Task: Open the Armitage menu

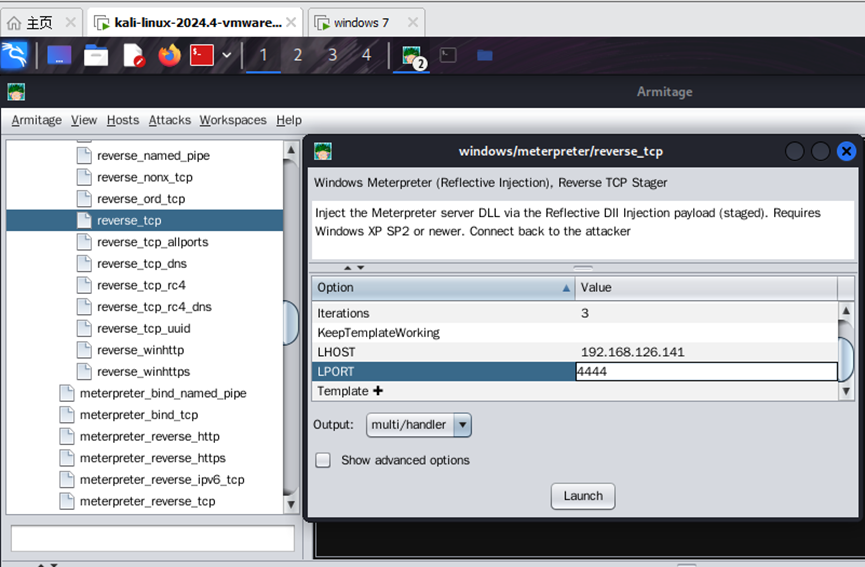Action: coord(36,120)
